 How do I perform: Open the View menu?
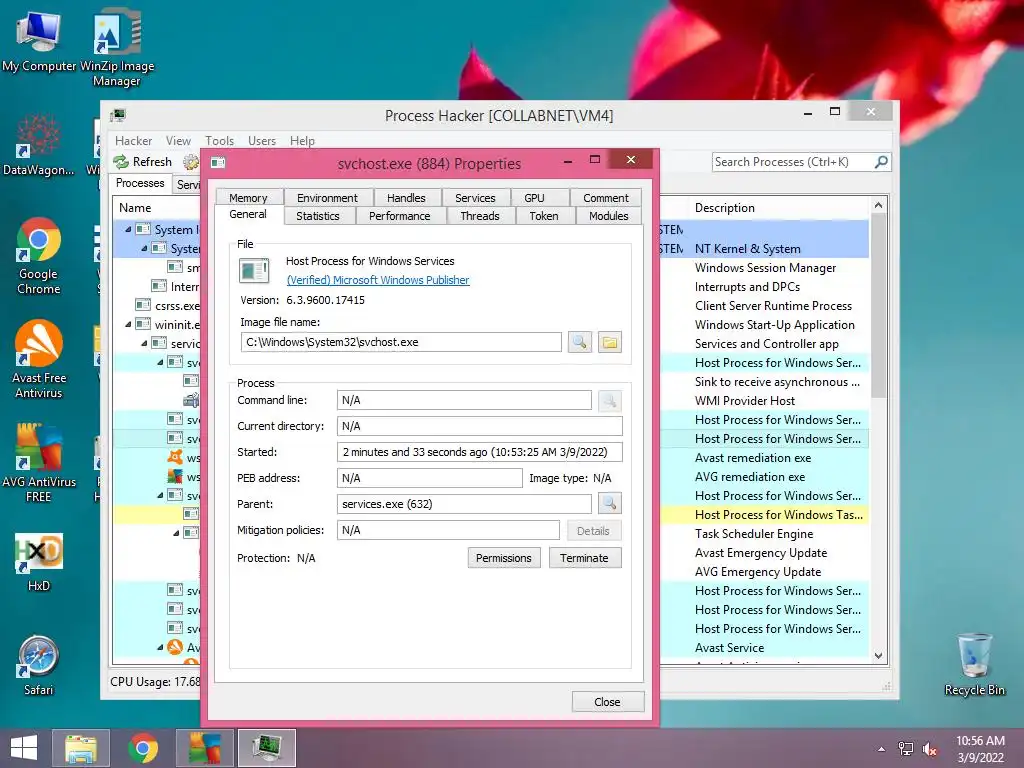pos(178,140)
